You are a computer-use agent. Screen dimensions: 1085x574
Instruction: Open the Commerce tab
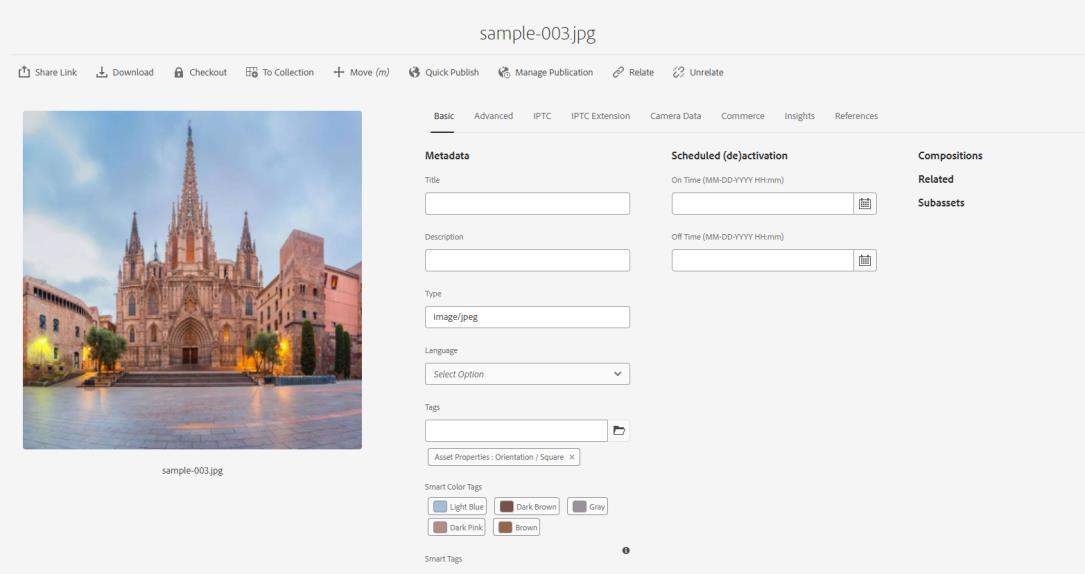[x=742, y=116]
